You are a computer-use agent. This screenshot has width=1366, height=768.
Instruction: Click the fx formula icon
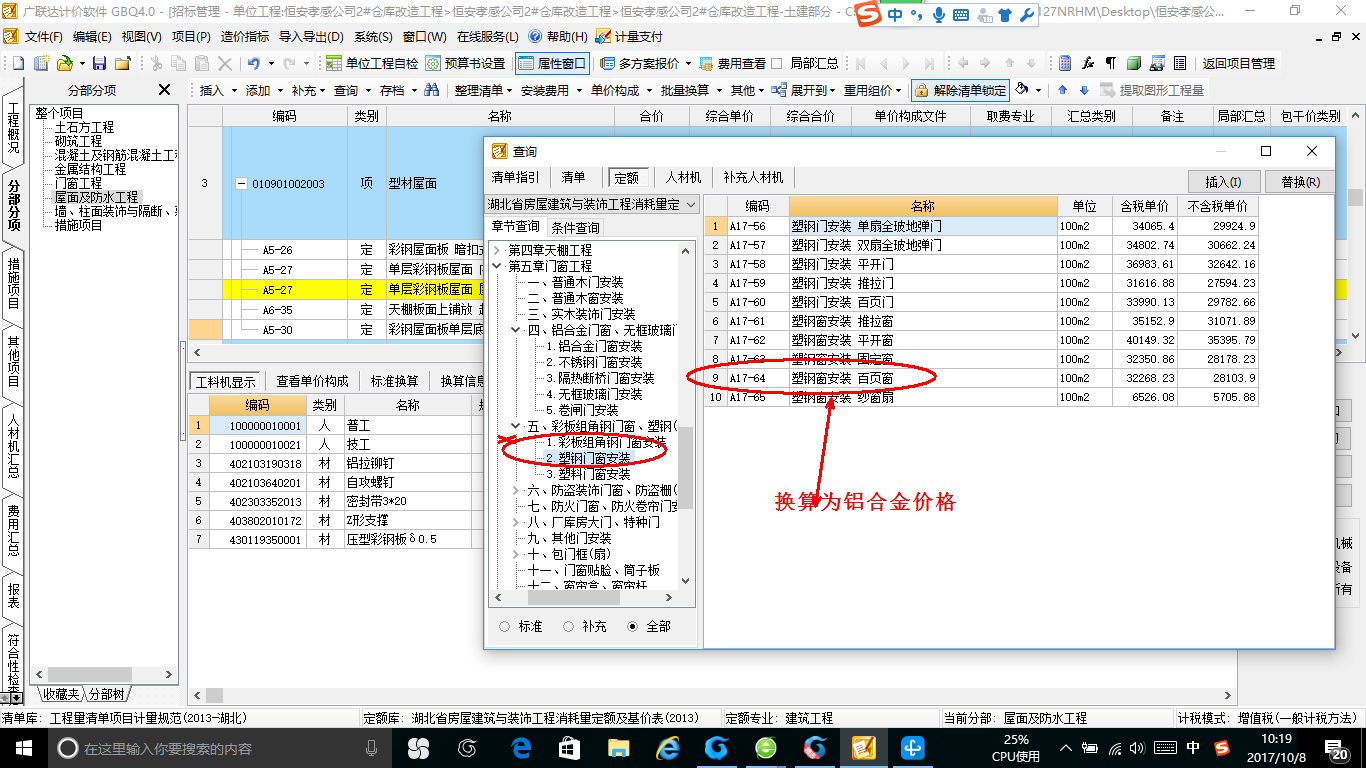point(1088,63)
